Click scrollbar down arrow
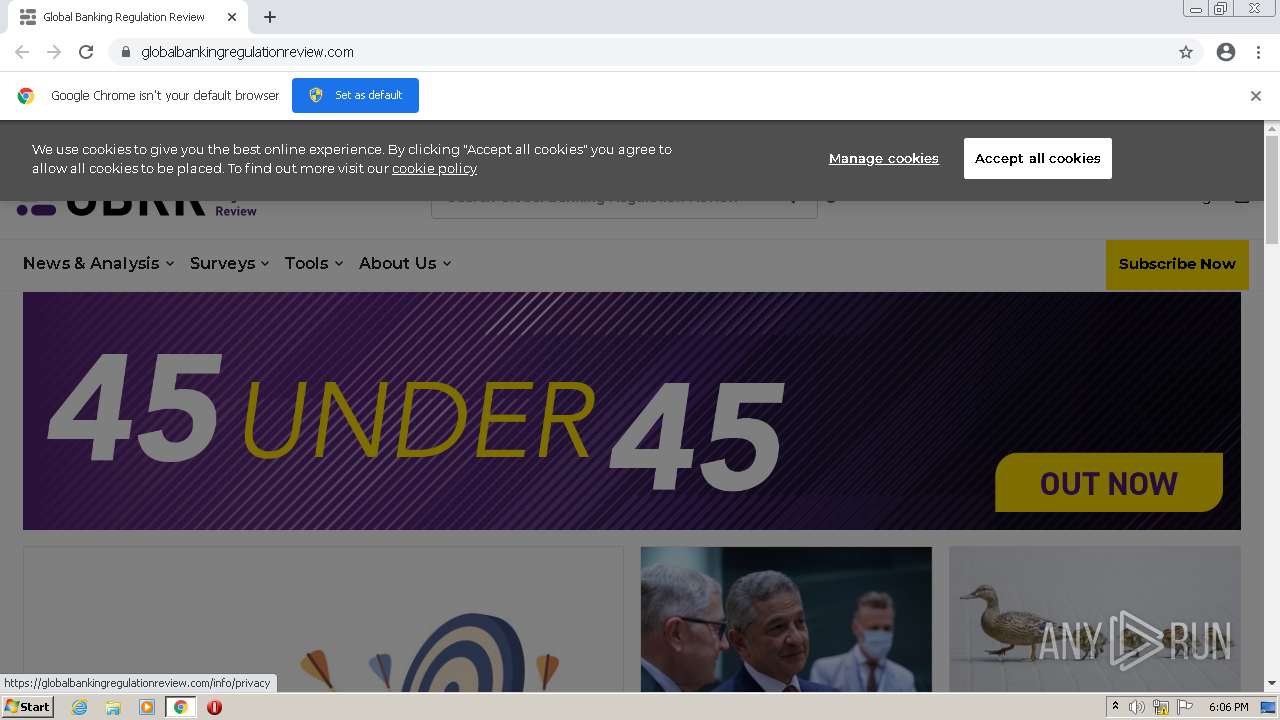The height and width of the screenshot is (720, 1280). coord(1272,684)
